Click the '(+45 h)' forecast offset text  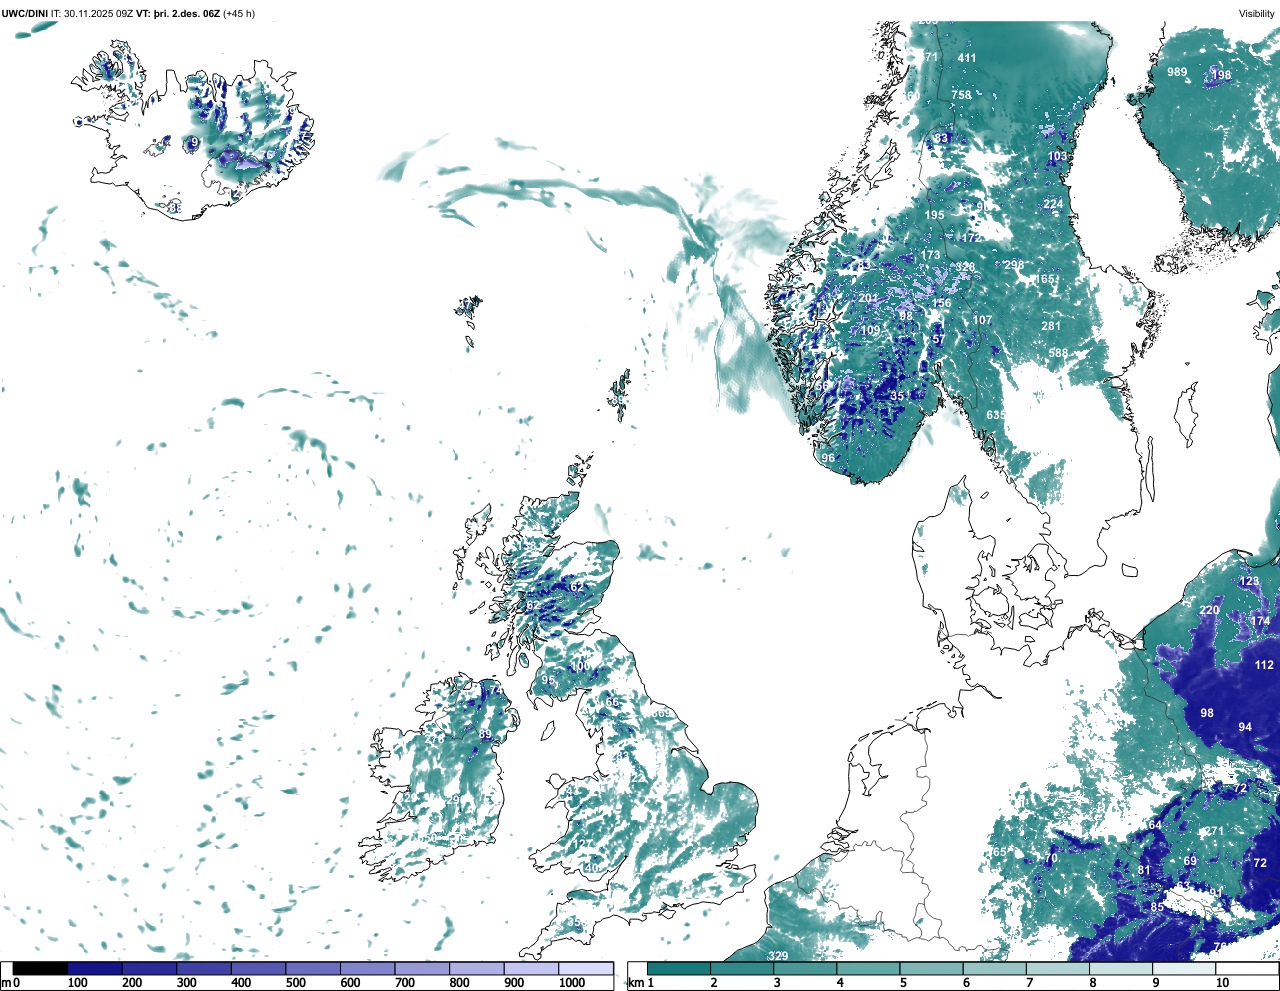pyautogui.click(x=239, y=13)
